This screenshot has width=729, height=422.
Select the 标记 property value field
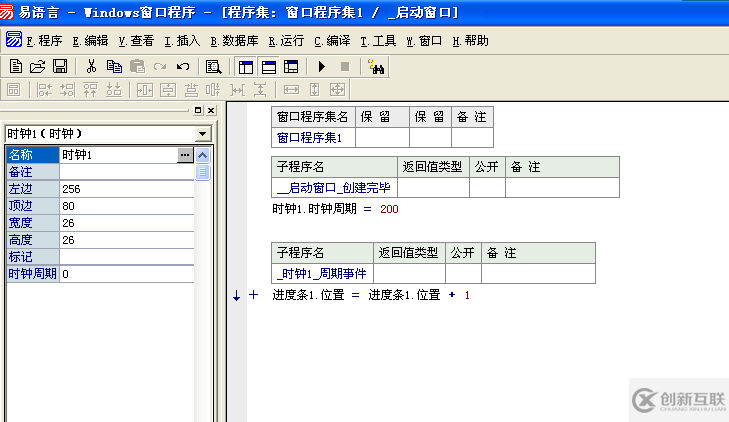(126, 257)
